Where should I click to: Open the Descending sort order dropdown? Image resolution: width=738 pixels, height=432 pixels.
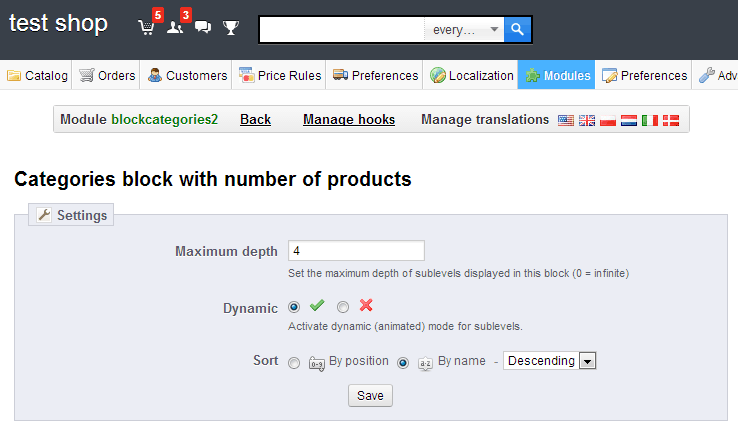coord(550,361)
